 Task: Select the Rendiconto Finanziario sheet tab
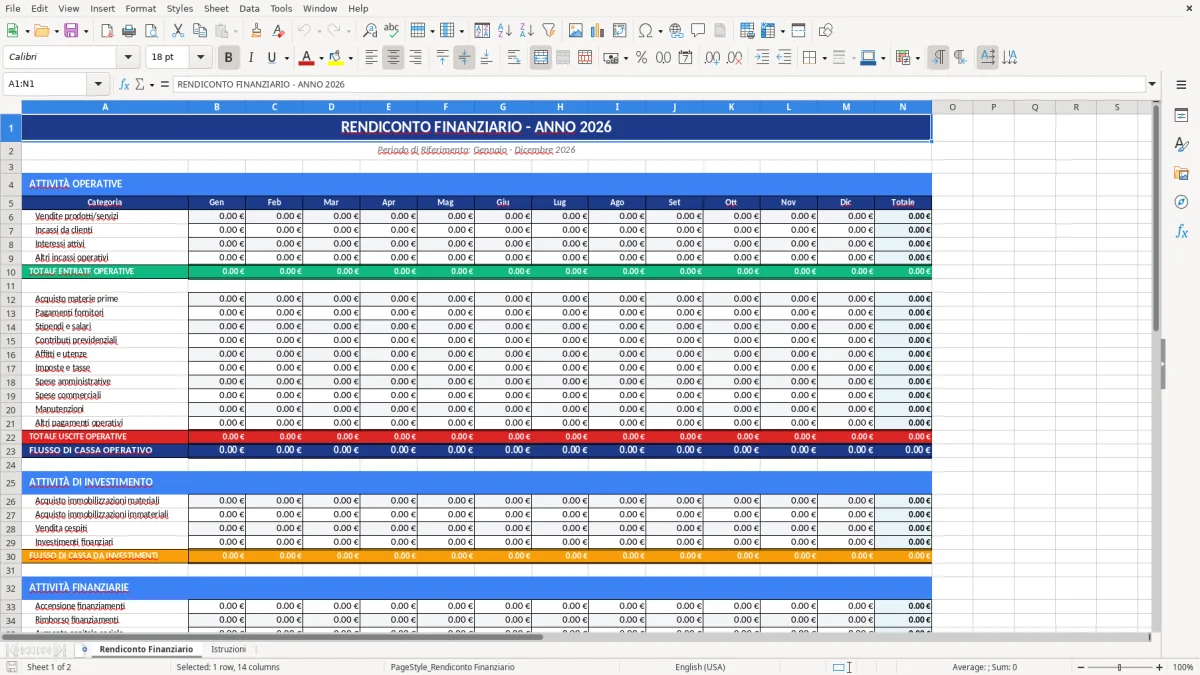[146, 649]
